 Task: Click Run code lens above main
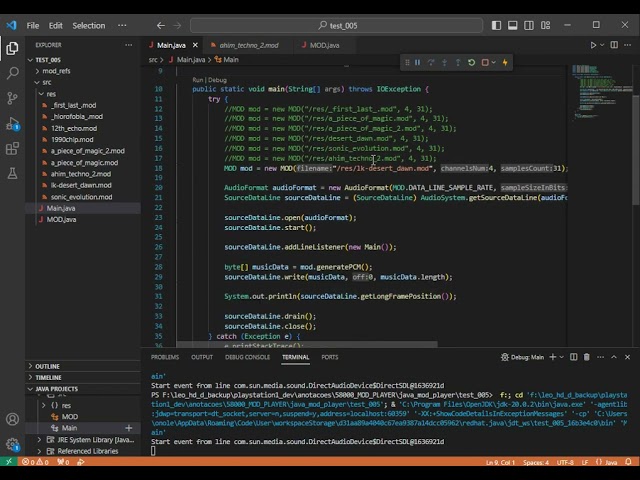pyautogui.click(x=198, y=80)
